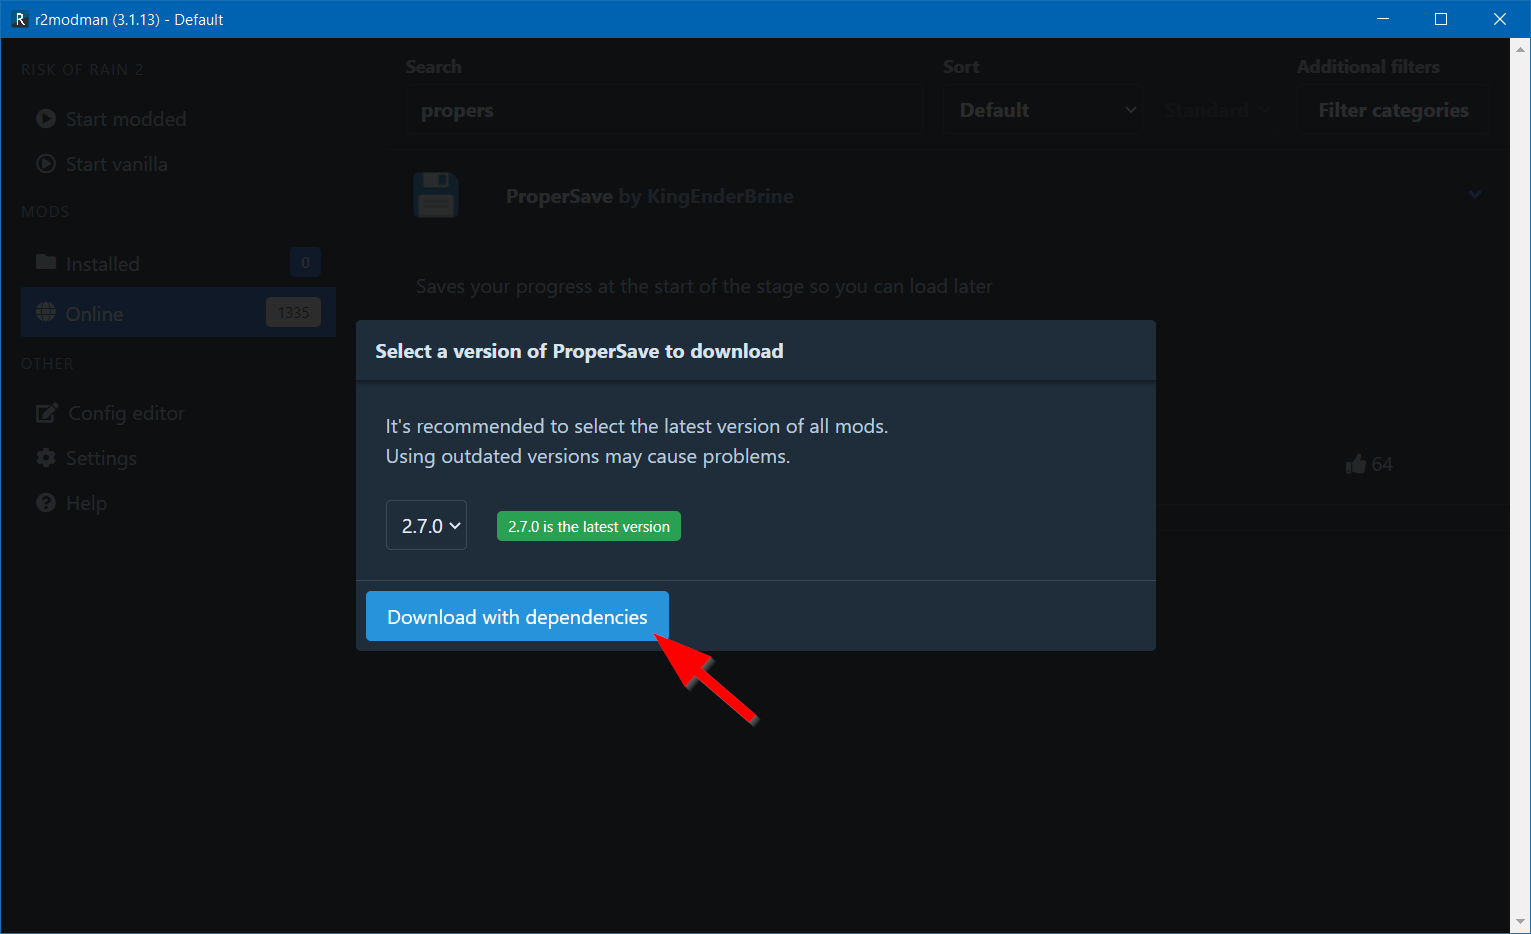Click the Installed count badge showing 0

coord(305,262)
